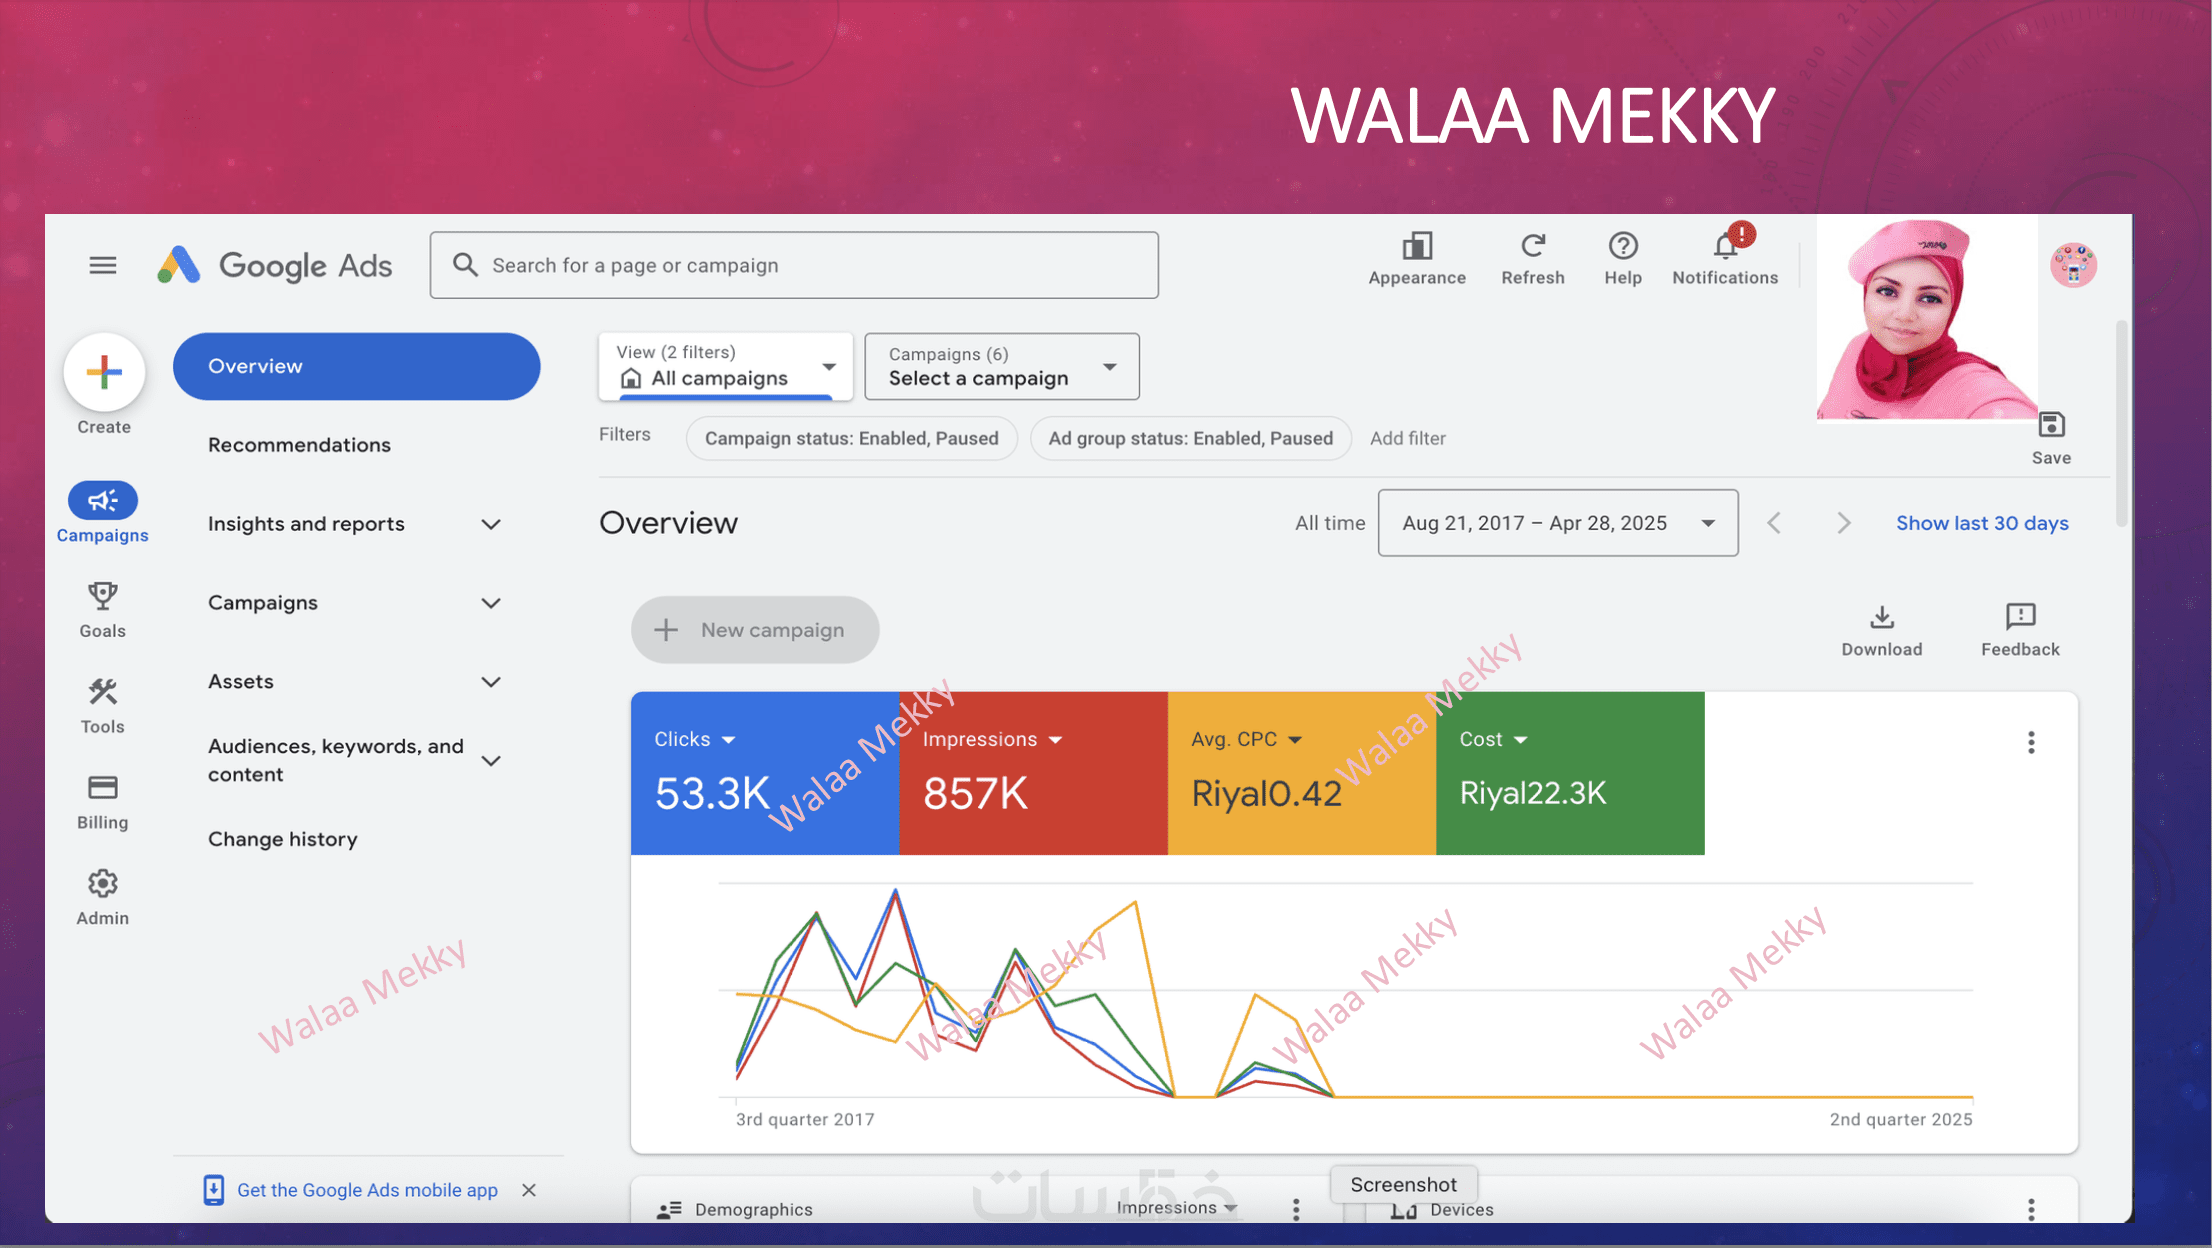Open the Select a campaign dropdown
This screenshot has height=1248, width=2212.
click(x=1001, y=367)
